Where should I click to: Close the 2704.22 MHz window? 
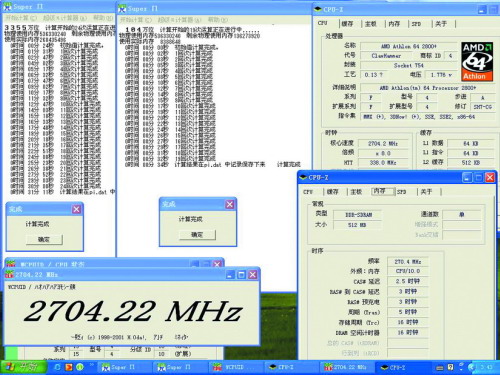point(253,274)
